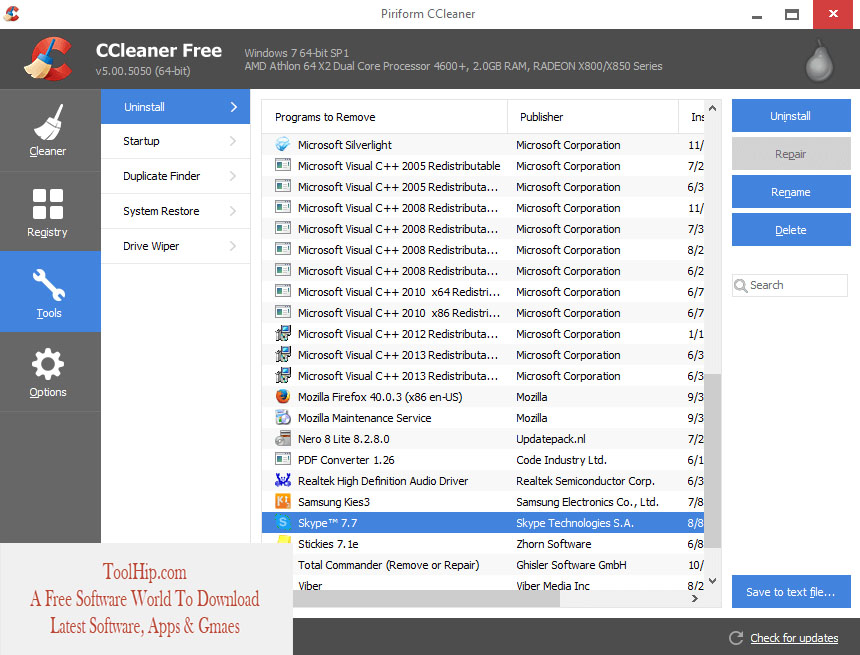Click the Uninstall chevron arrow

(234, 107)
